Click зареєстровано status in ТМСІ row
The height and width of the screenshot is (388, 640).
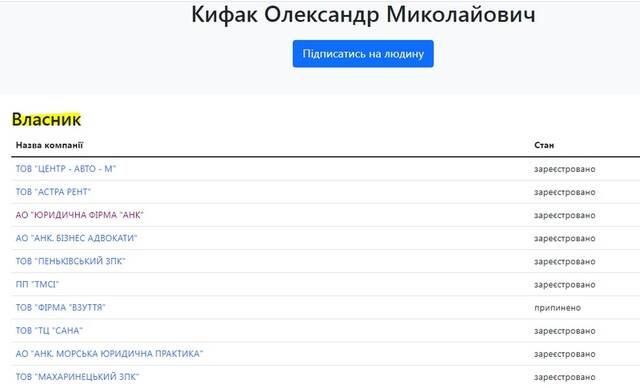[x=564, y=285]
